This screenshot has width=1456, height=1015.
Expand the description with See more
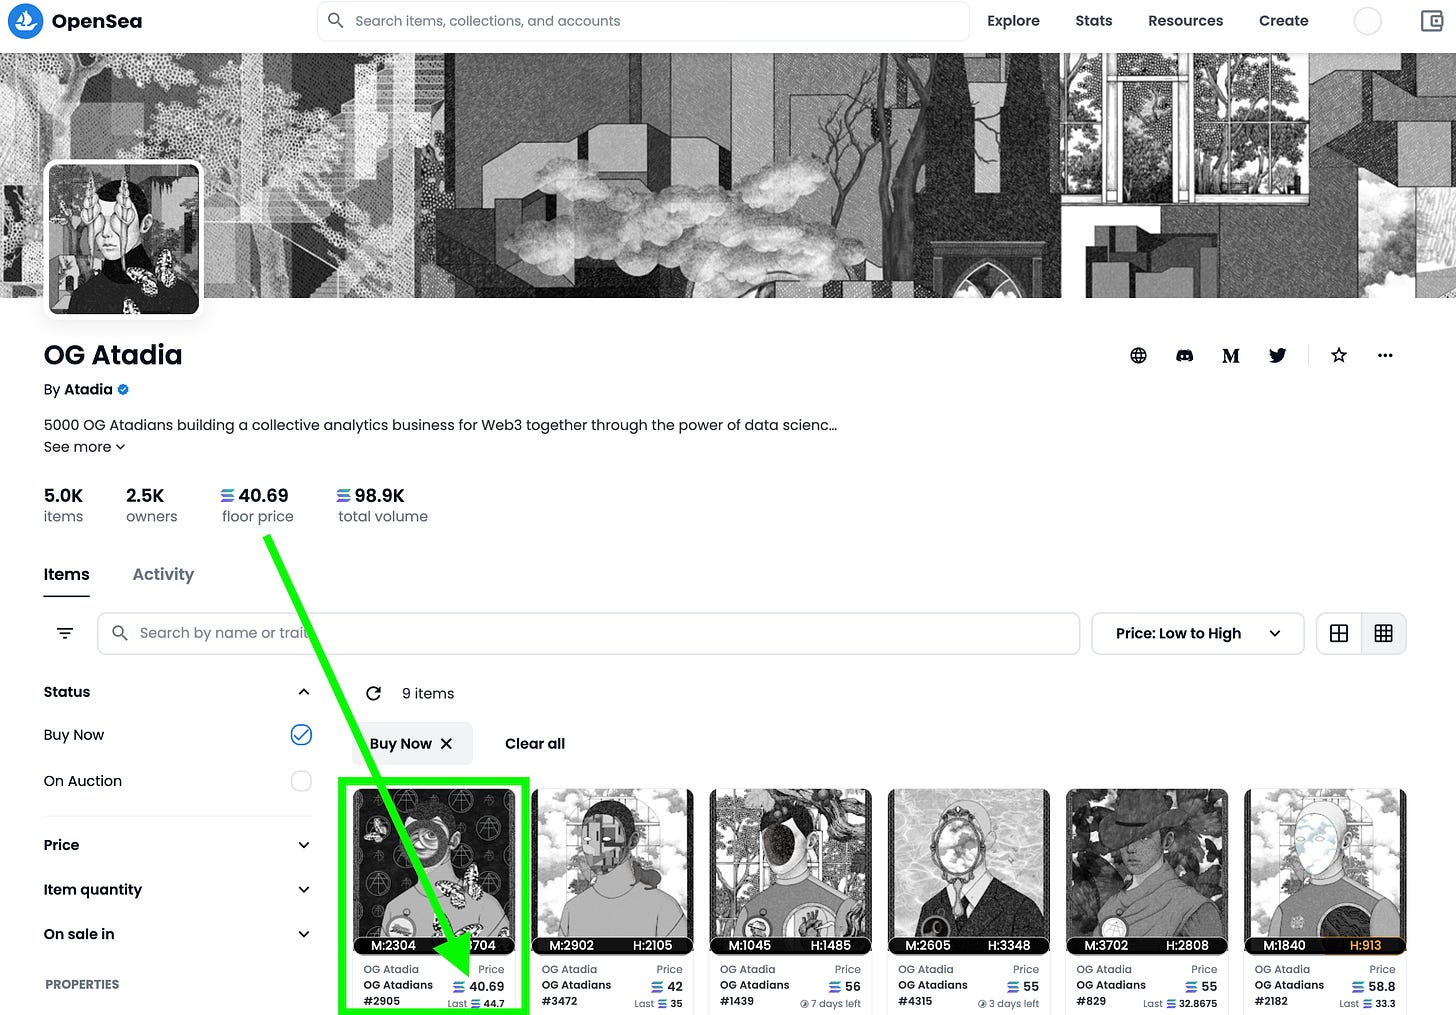[x=84, y=447]
